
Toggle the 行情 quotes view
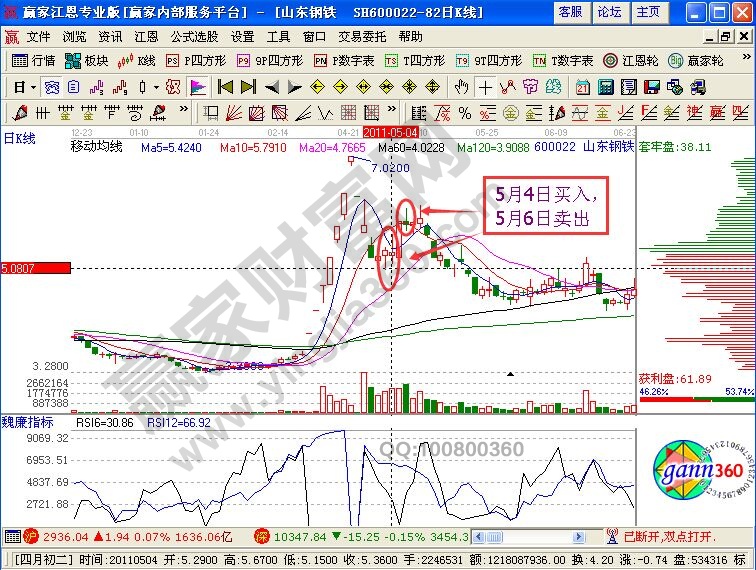(34, 60)
